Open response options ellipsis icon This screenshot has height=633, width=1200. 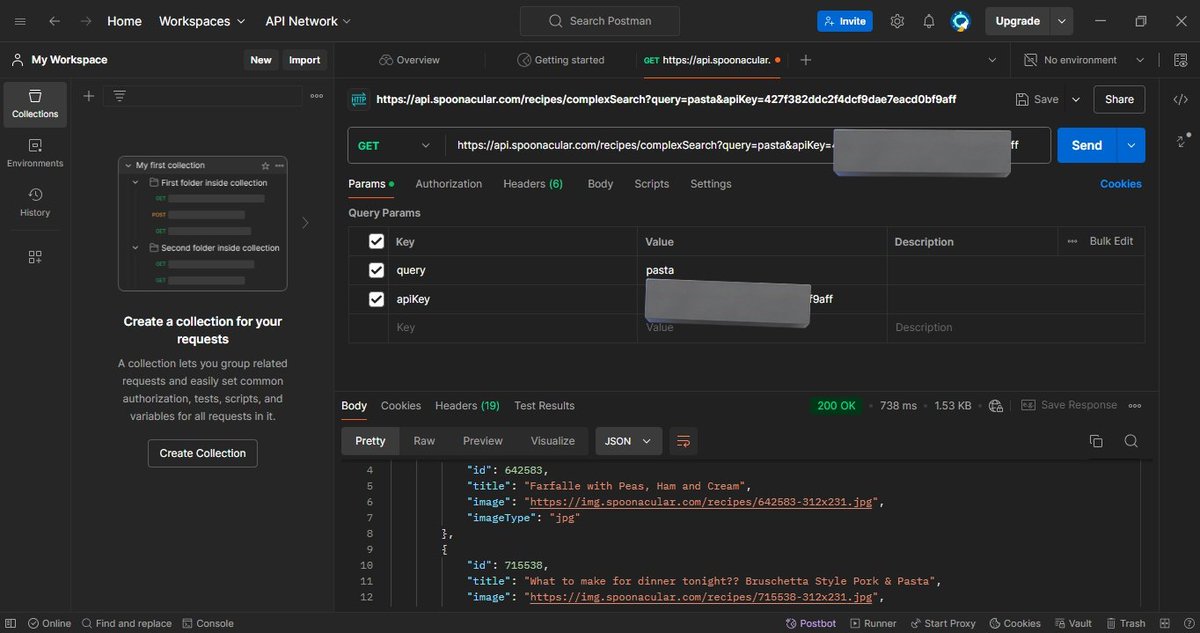coord(1135,406)
